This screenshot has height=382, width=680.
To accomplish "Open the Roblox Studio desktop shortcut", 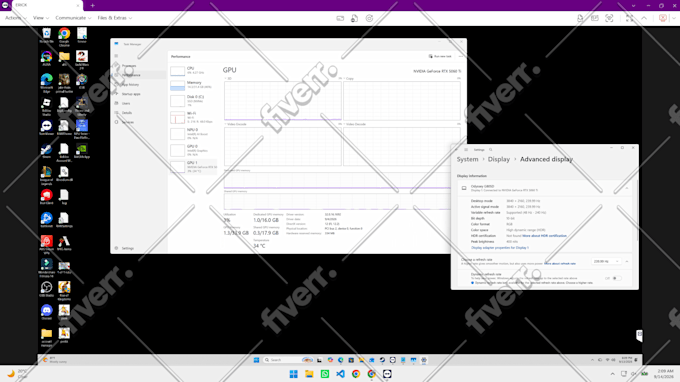I will (x=46, y=105).
